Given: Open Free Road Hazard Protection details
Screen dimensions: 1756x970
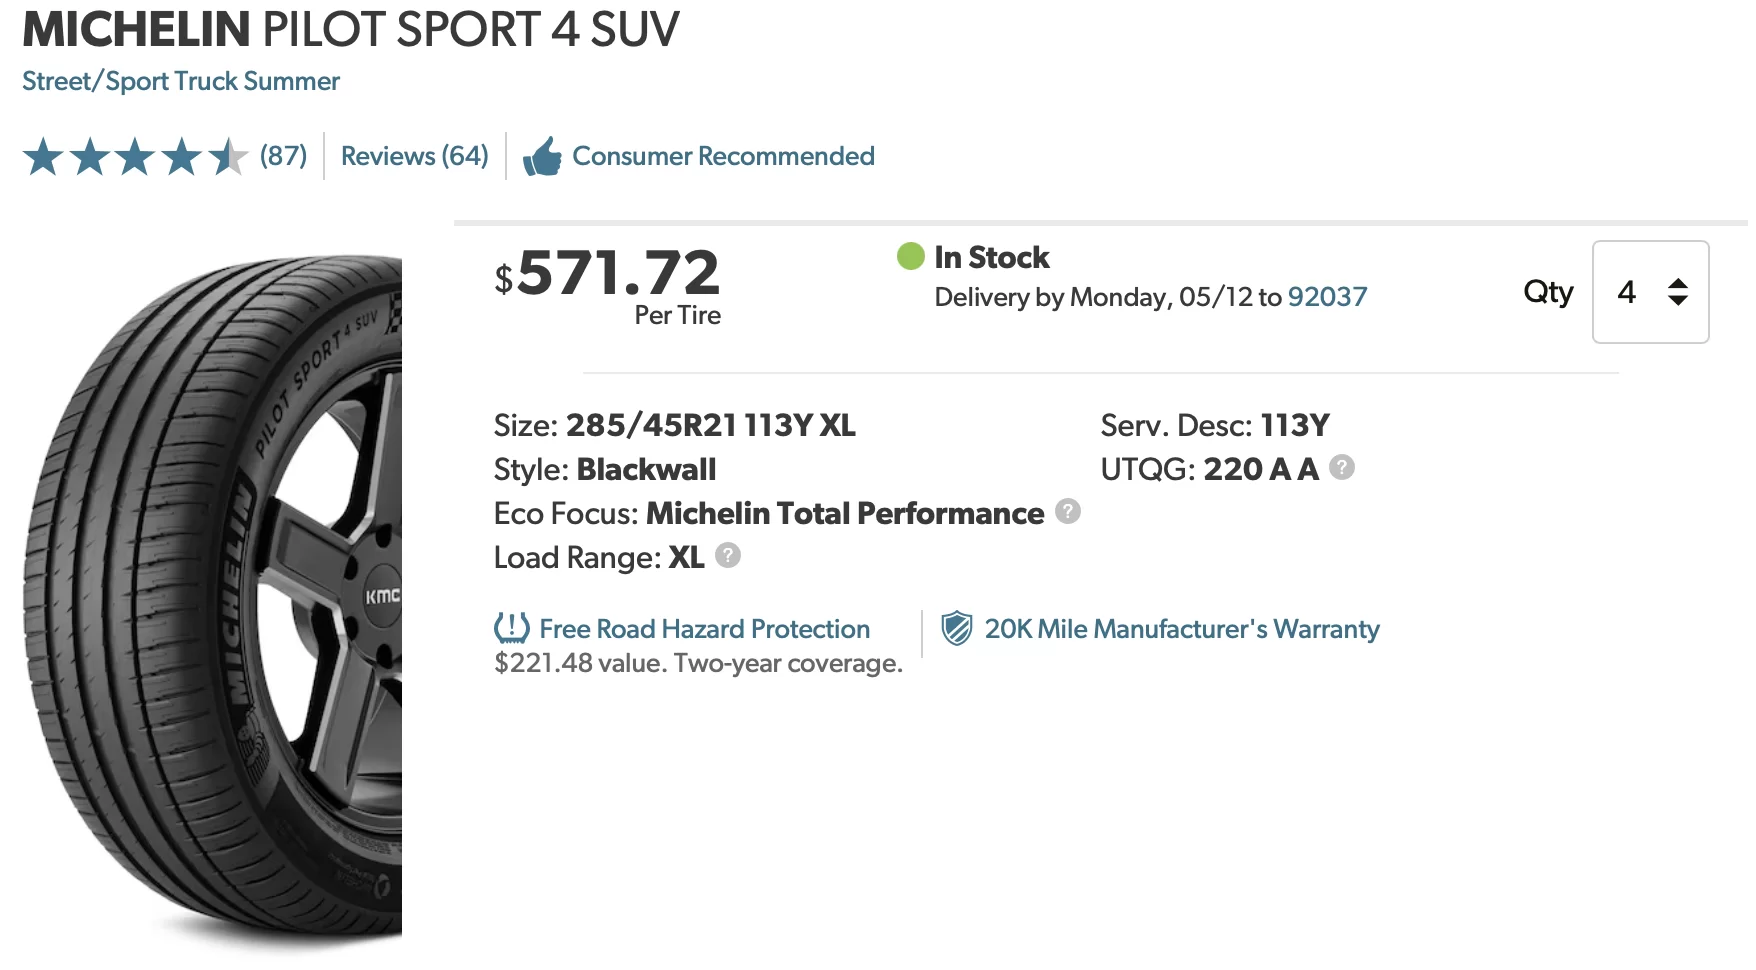Looking at the screenshot, I should pyautogui.click(x=704, y=629).
